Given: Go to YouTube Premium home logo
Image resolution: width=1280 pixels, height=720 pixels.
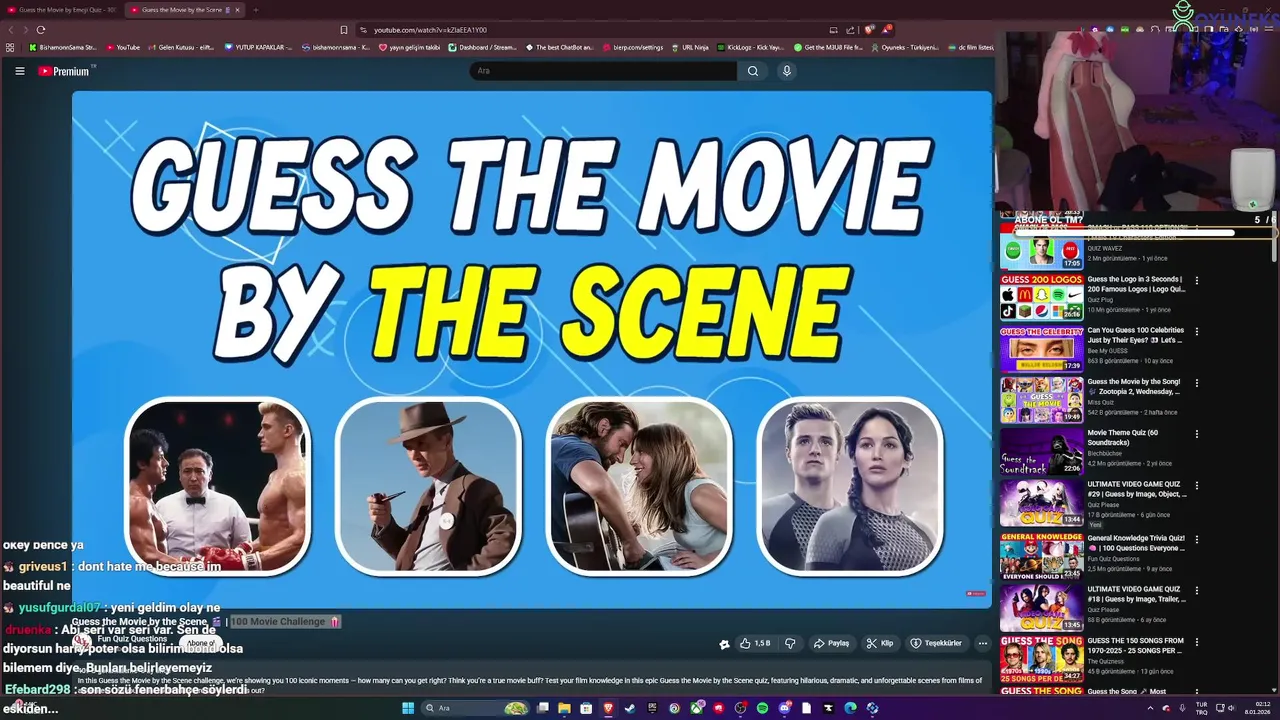Looking at the screenshot, I should [x=64, y=71].
